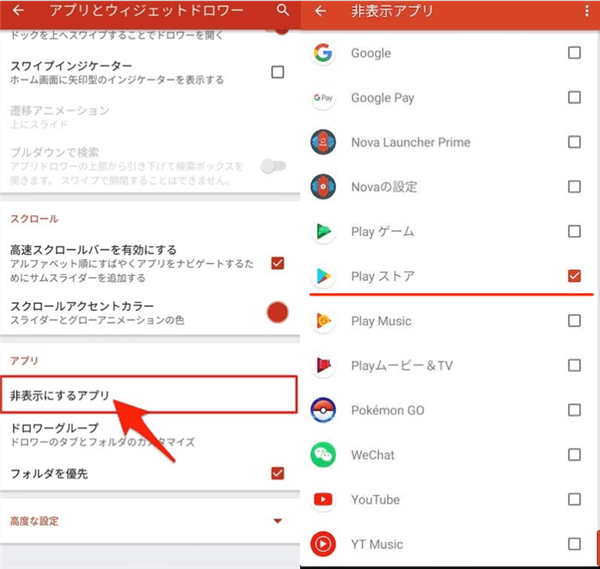Tap the 高度な設定 label
This screenshot has width=600, height=569.
34,521
